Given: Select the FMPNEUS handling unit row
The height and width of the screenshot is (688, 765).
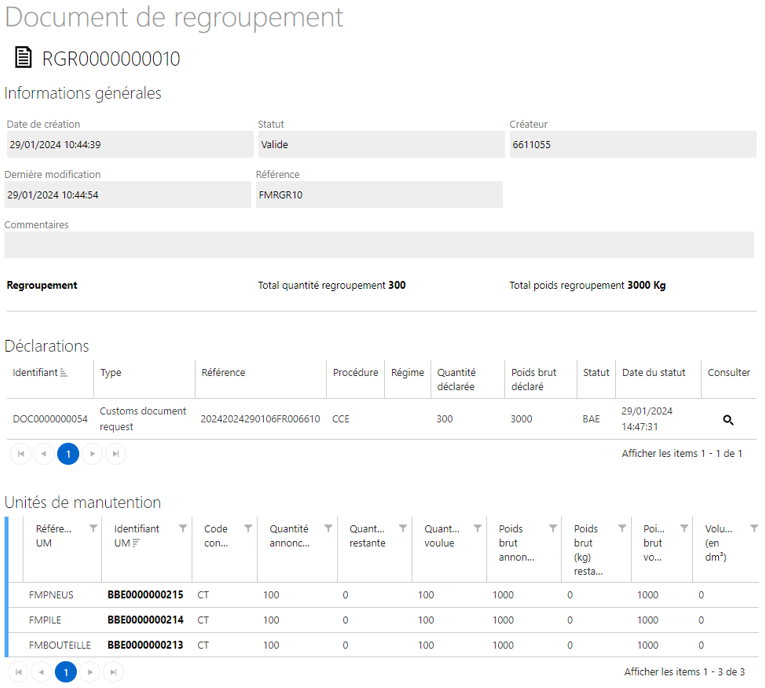Looking at the screenshot, I should coord(383,595).
